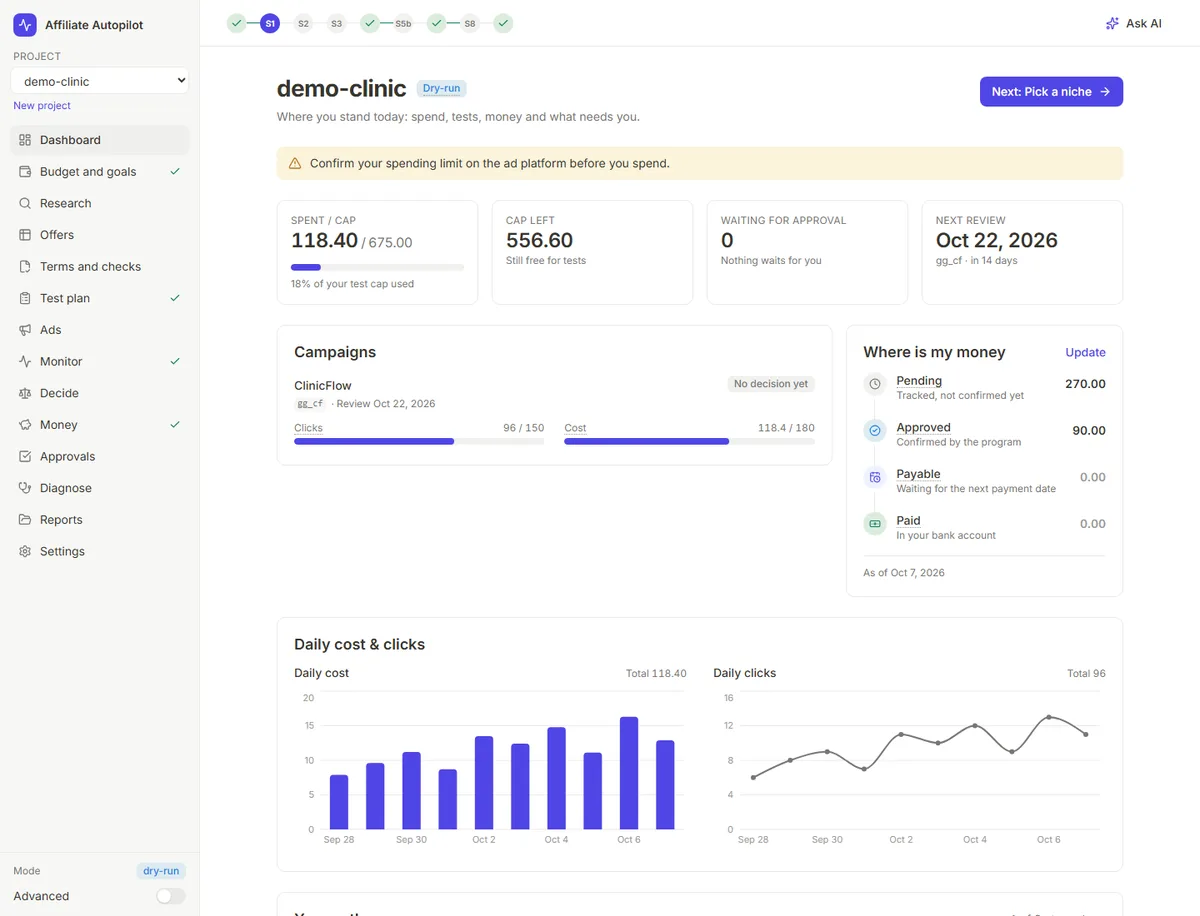Image resolution: width=1200 pixels, height=916 pixels.
Task: Click the Spent / Cap progress bar
Action: pos(377,268)
